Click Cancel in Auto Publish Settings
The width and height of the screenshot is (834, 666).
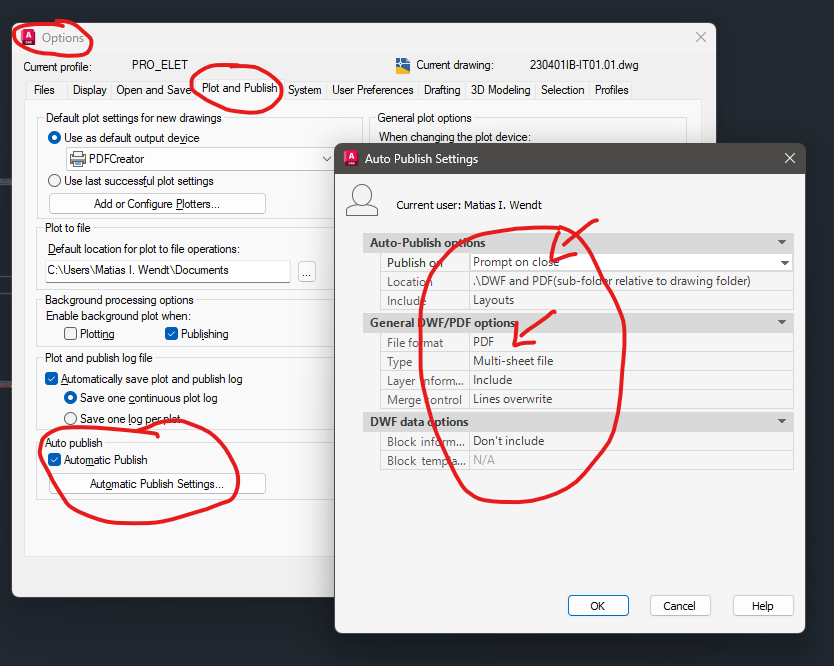click(x=680, y=606)
